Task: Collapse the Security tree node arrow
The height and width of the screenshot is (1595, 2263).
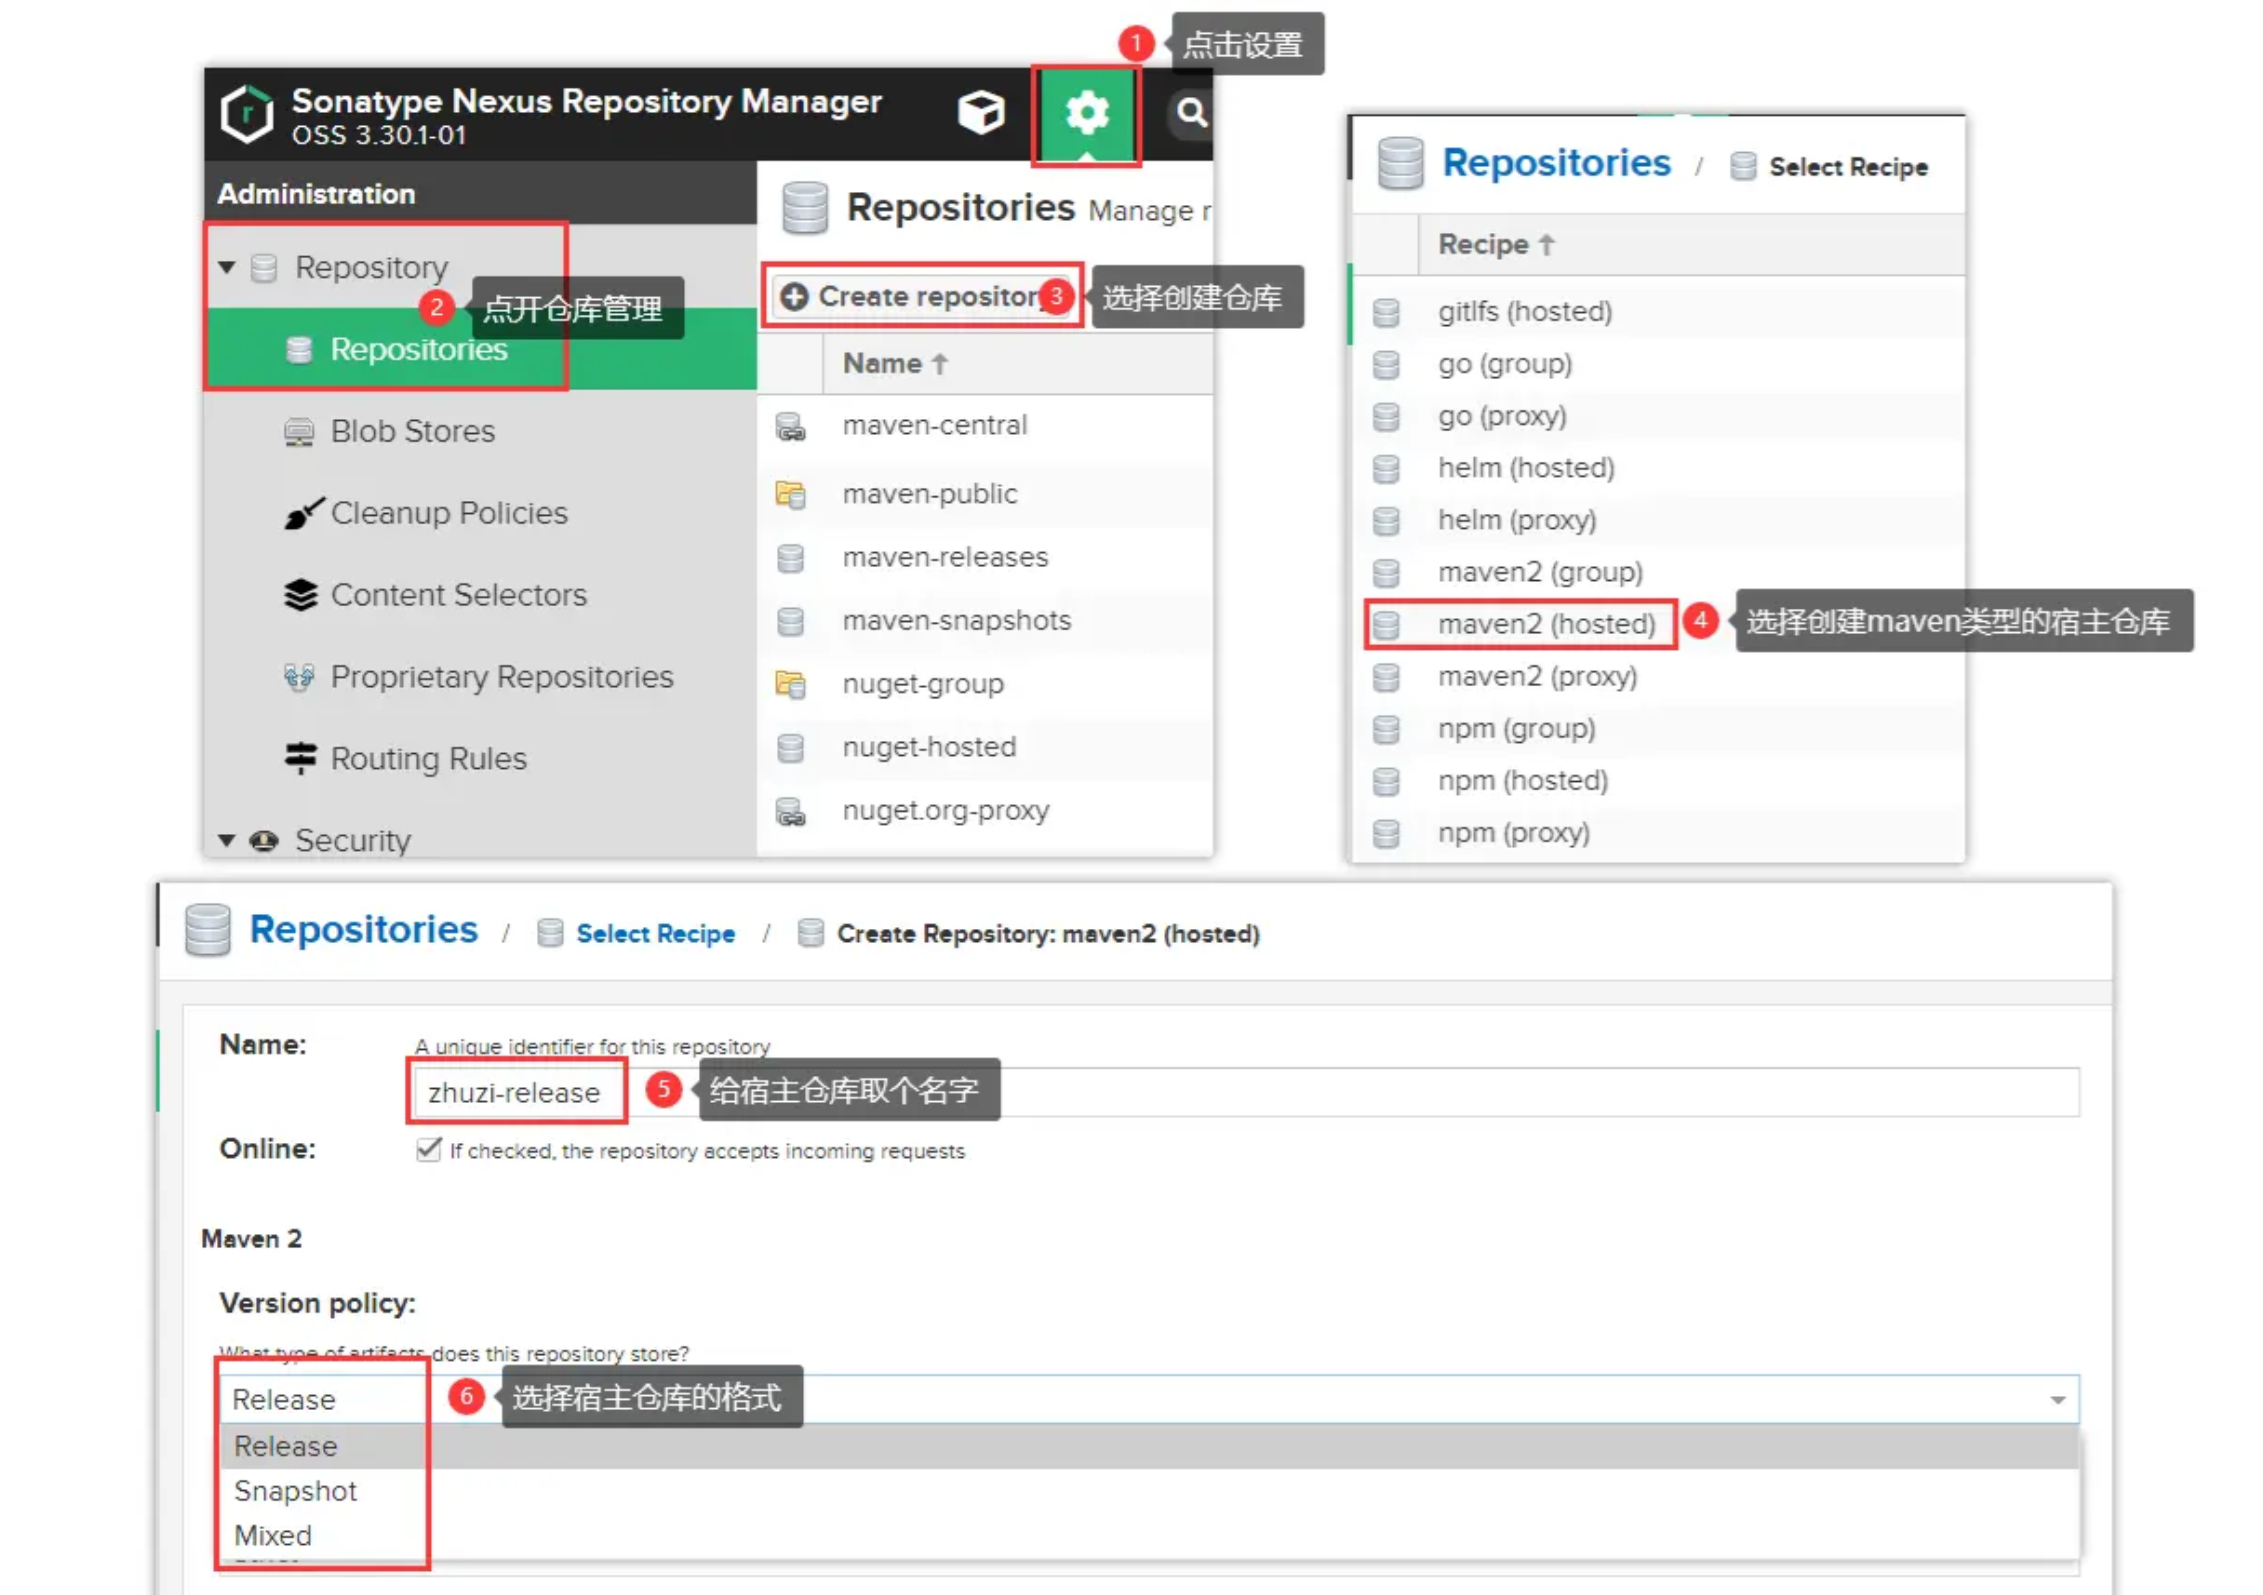Action: coord(227,840)
